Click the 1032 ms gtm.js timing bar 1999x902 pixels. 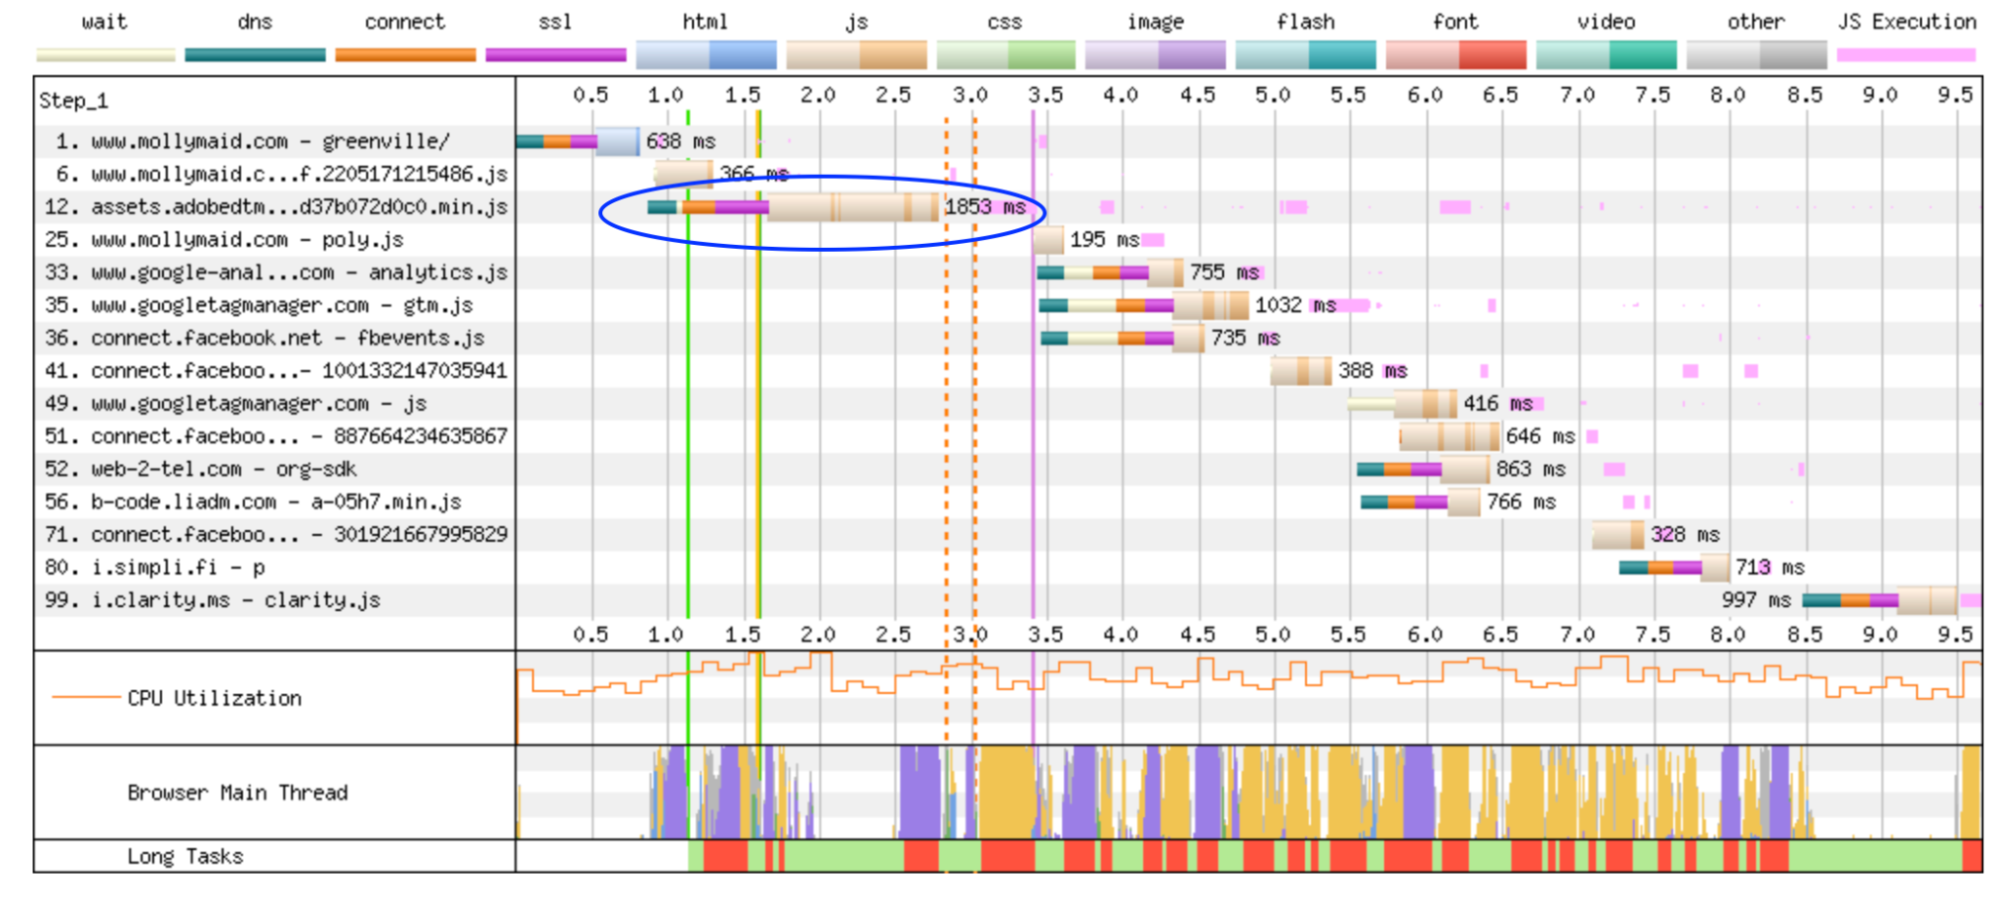(1210, 305)
